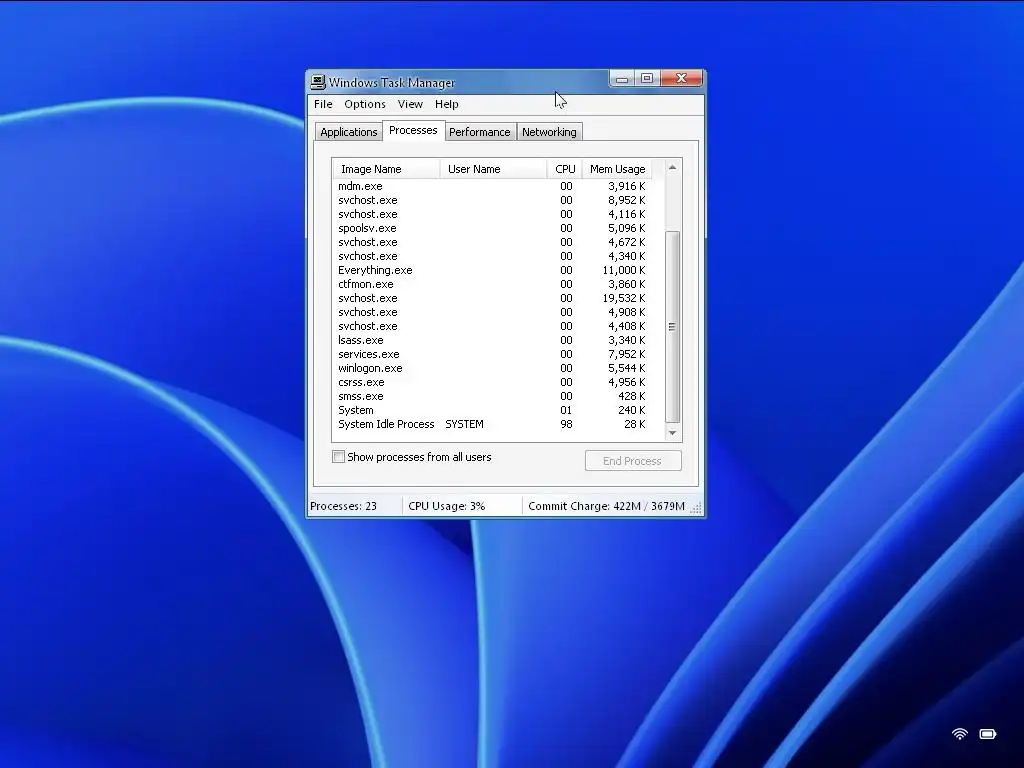Click the scrollbar down arrow
Screen dimensions: 1024x768
tap(672, 433)
